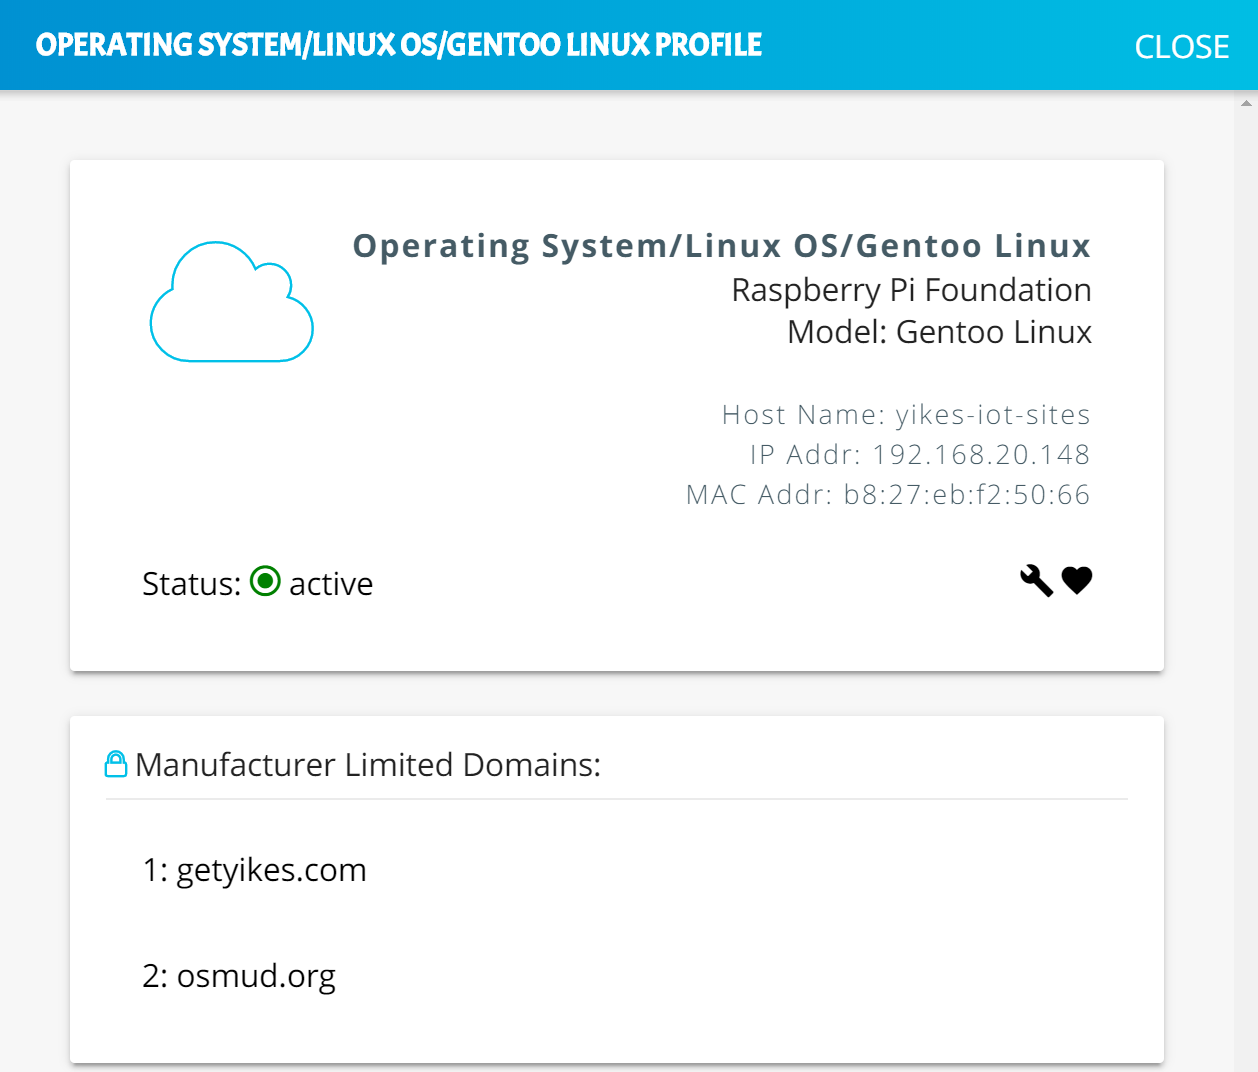This screenshot has height=1072, width=1258.
Task: Click the IP Addr 192.168.20.148 text
Action: (920, 455)
